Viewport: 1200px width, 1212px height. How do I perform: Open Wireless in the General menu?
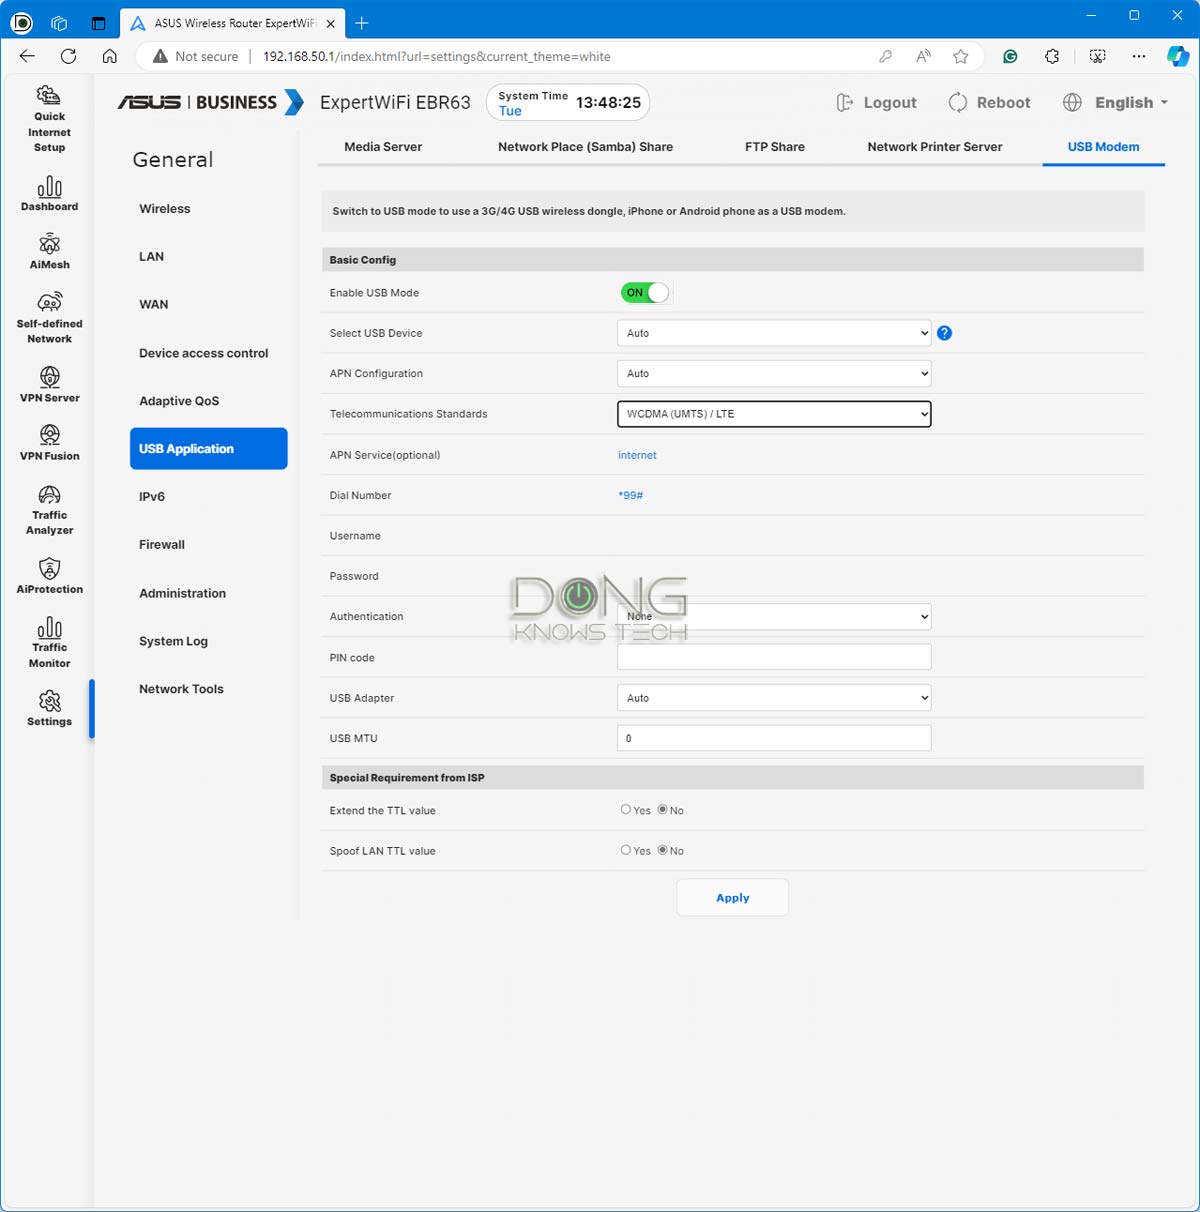coord(165,208)
